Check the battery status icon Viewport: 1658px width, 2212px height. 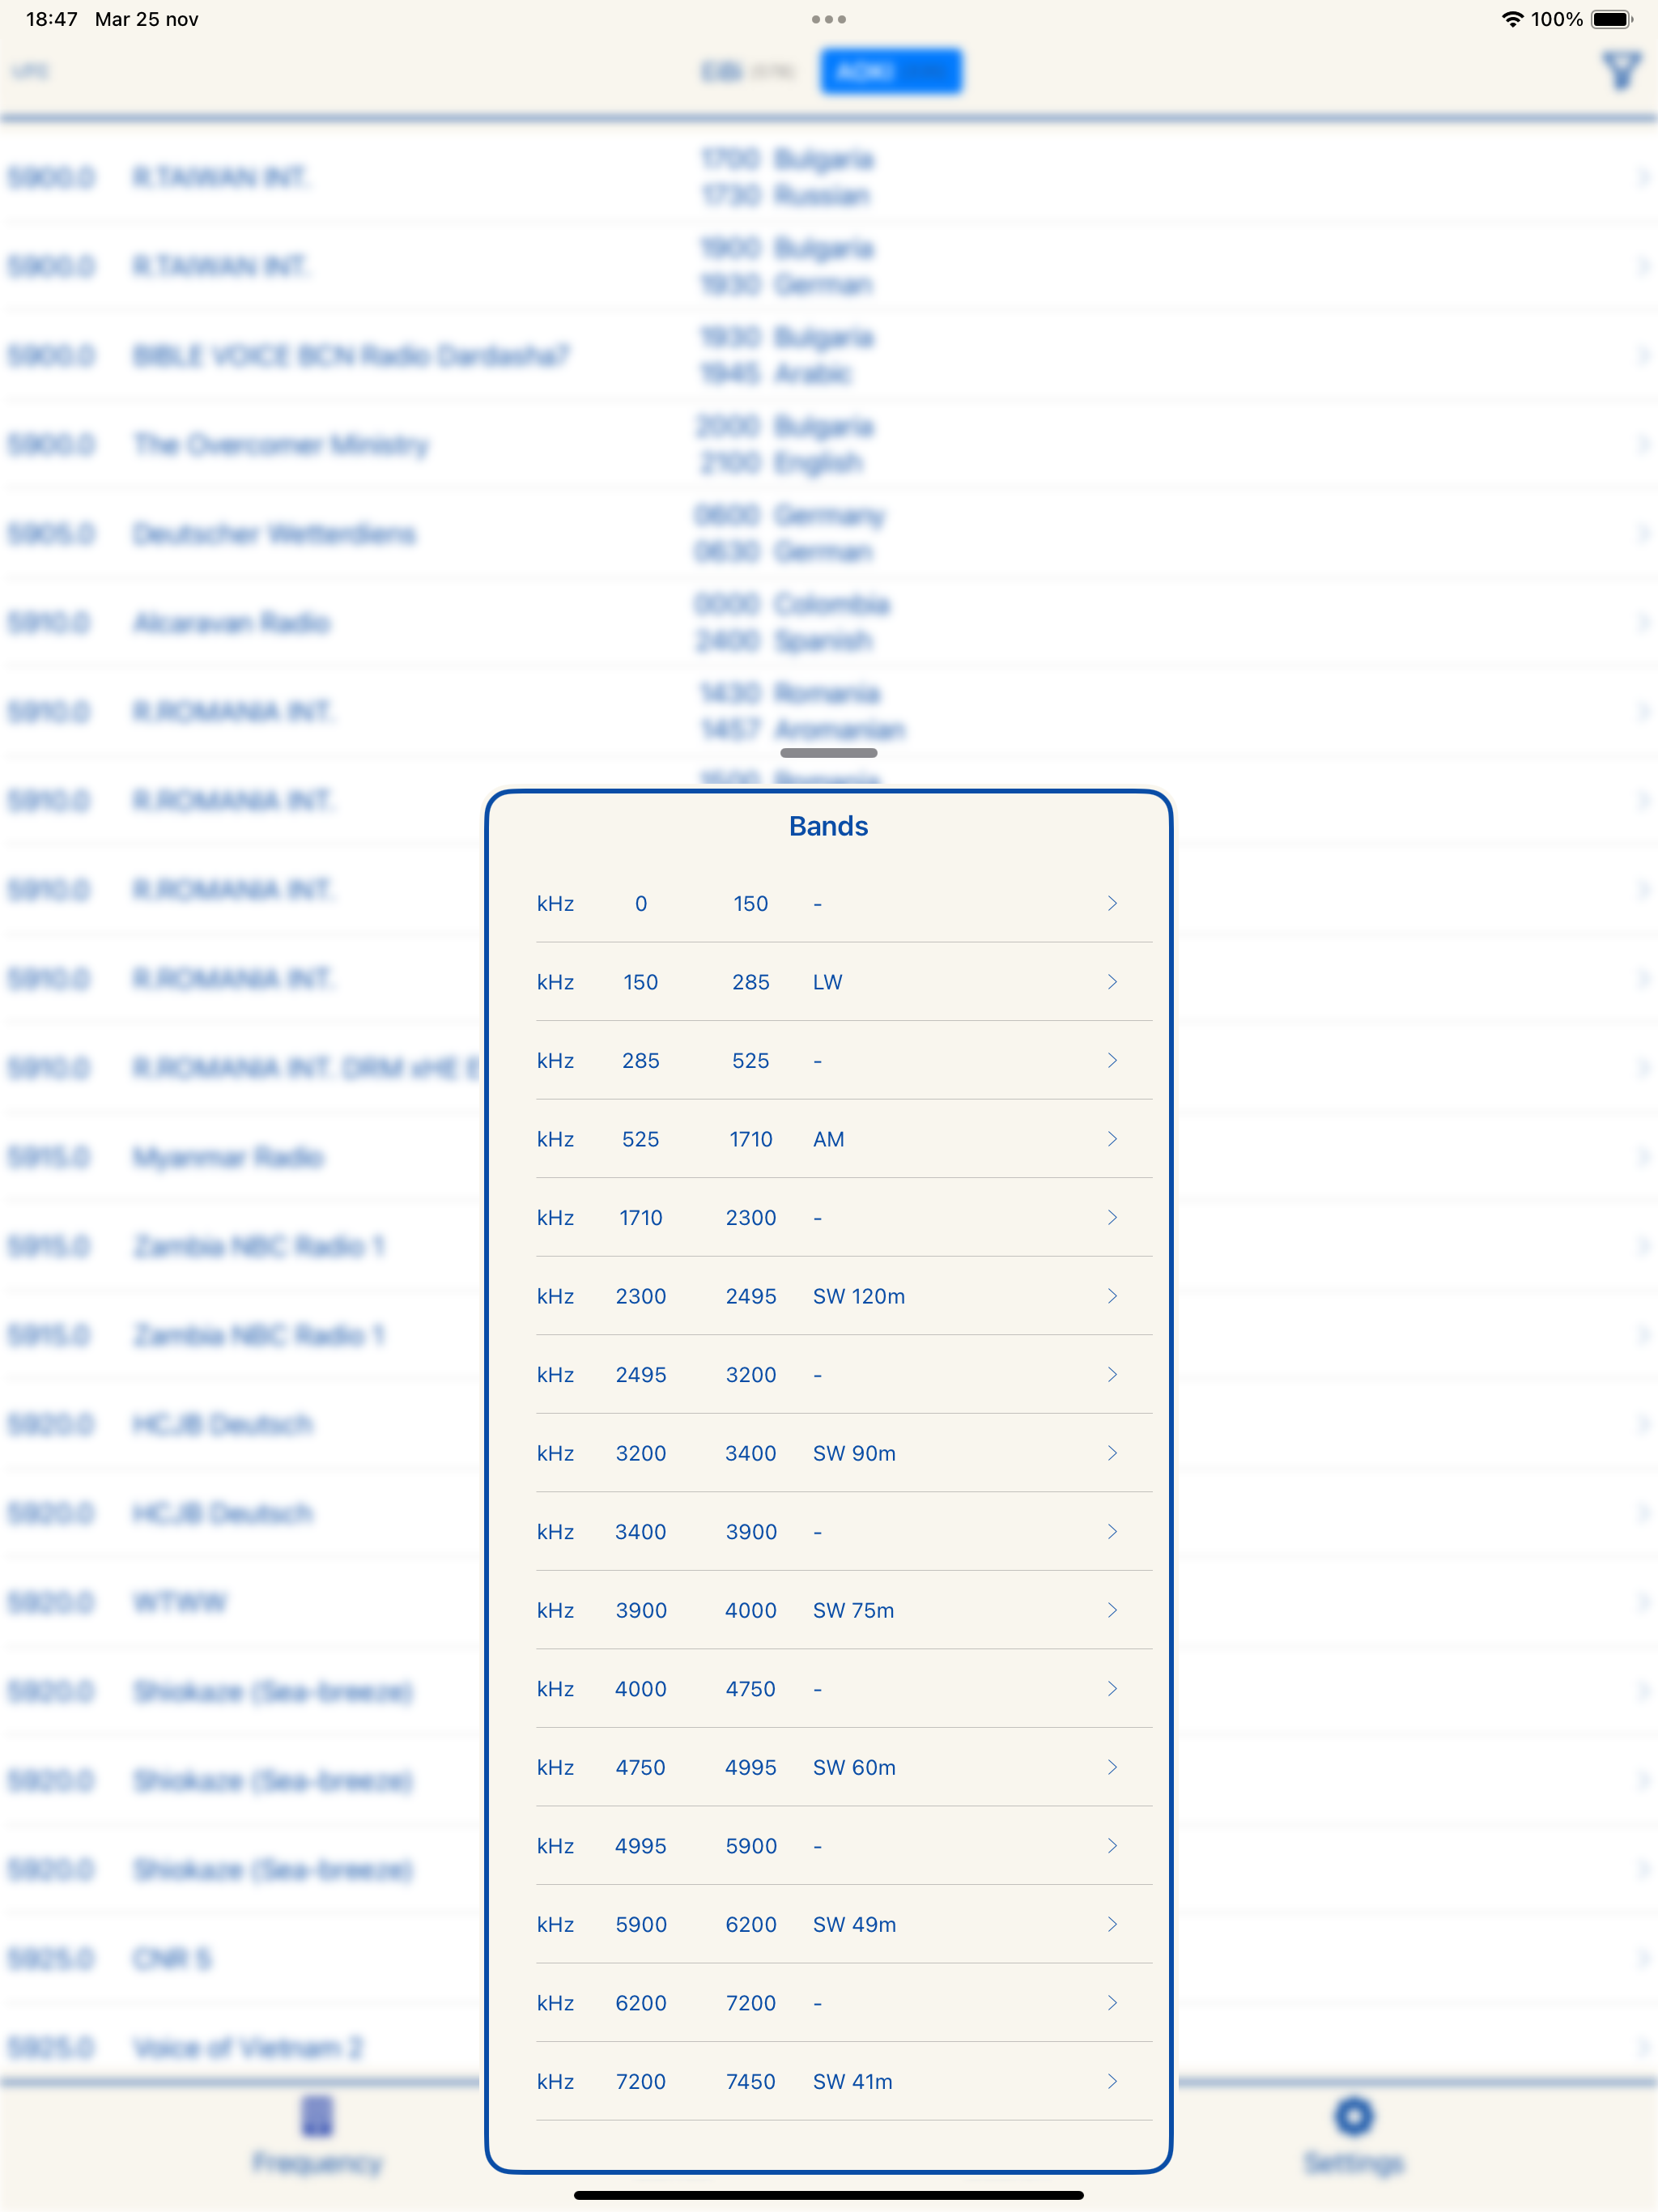[x=1612, y=19]
